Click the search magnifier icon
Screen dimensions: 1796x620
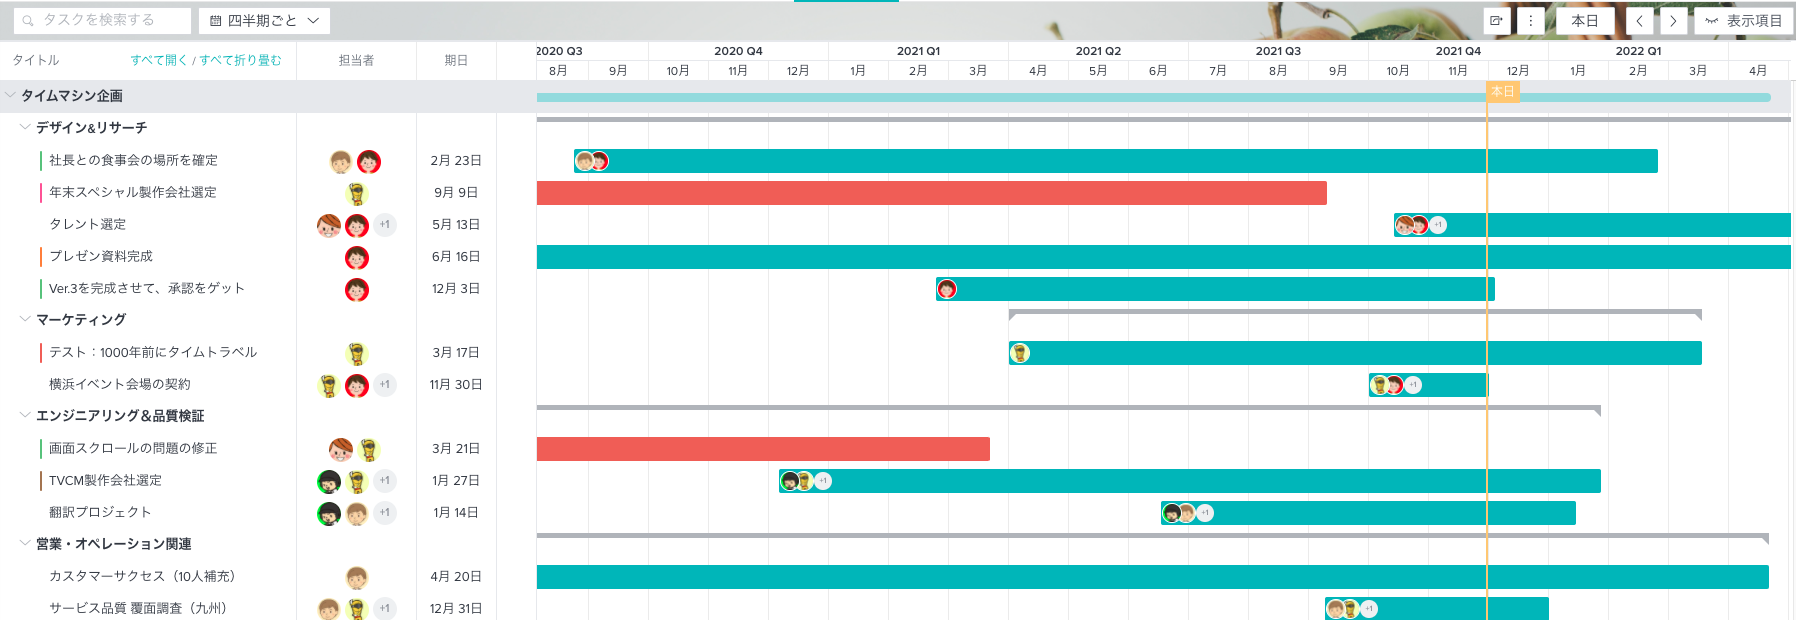(28, 20)
